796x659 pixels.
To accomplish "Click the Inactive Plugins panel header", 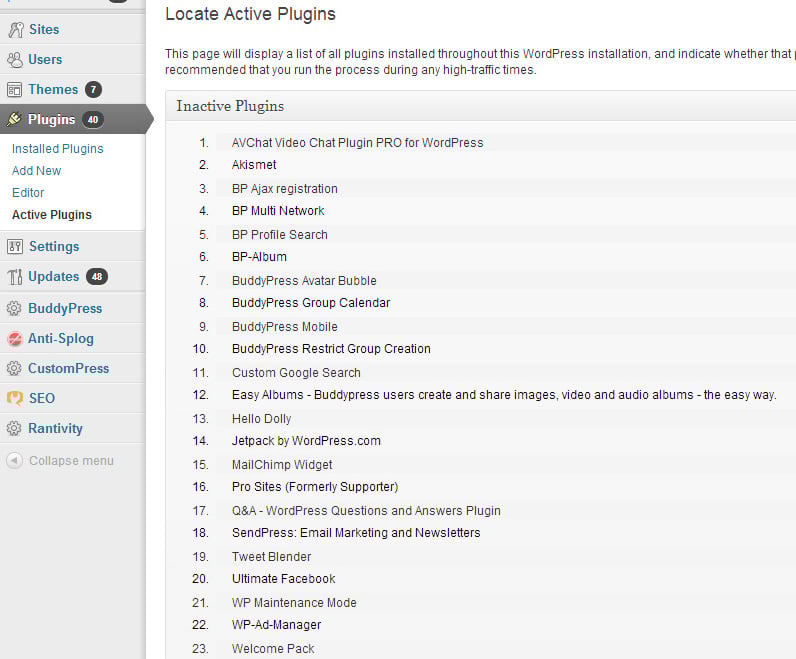I will coord(230,106).
